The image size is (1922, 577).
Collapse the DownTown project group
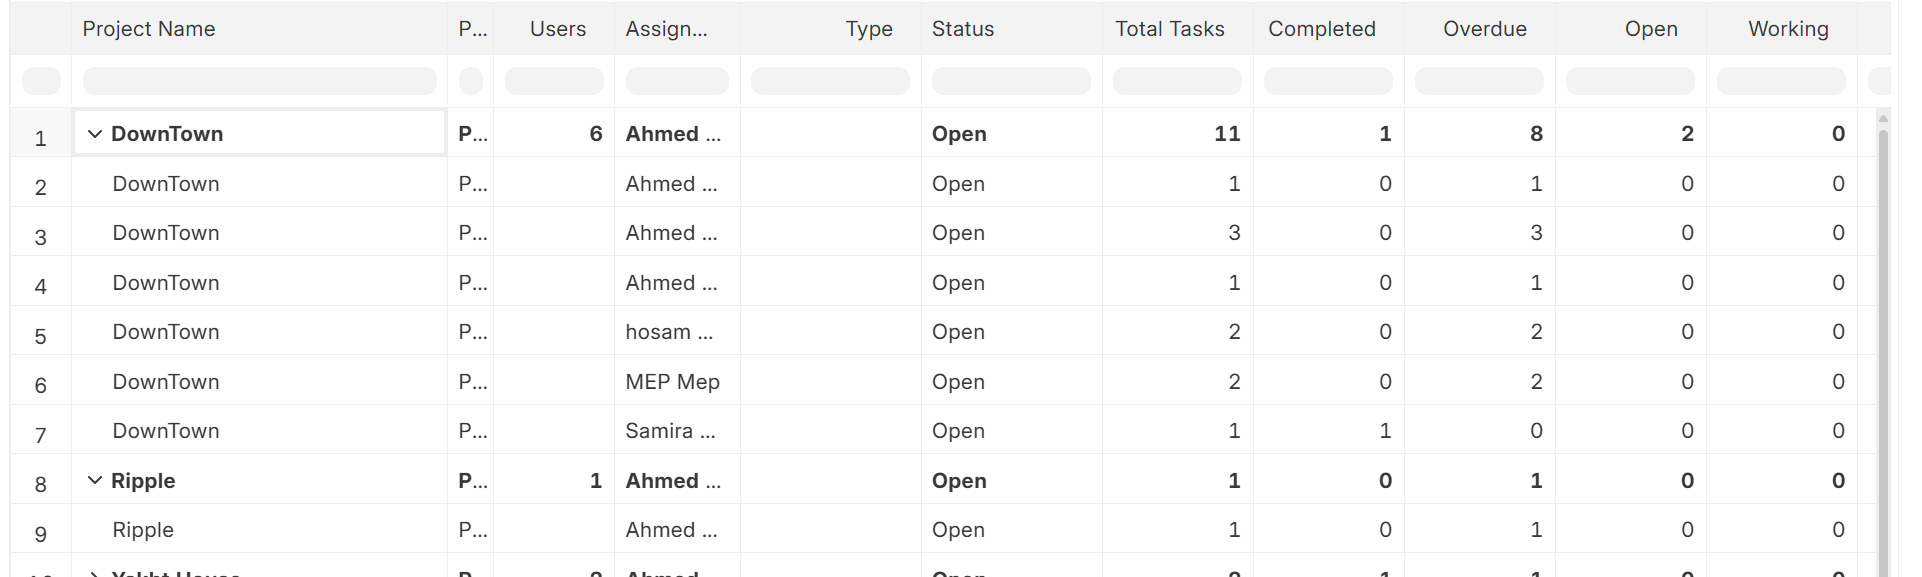click(x=95, y=134)
